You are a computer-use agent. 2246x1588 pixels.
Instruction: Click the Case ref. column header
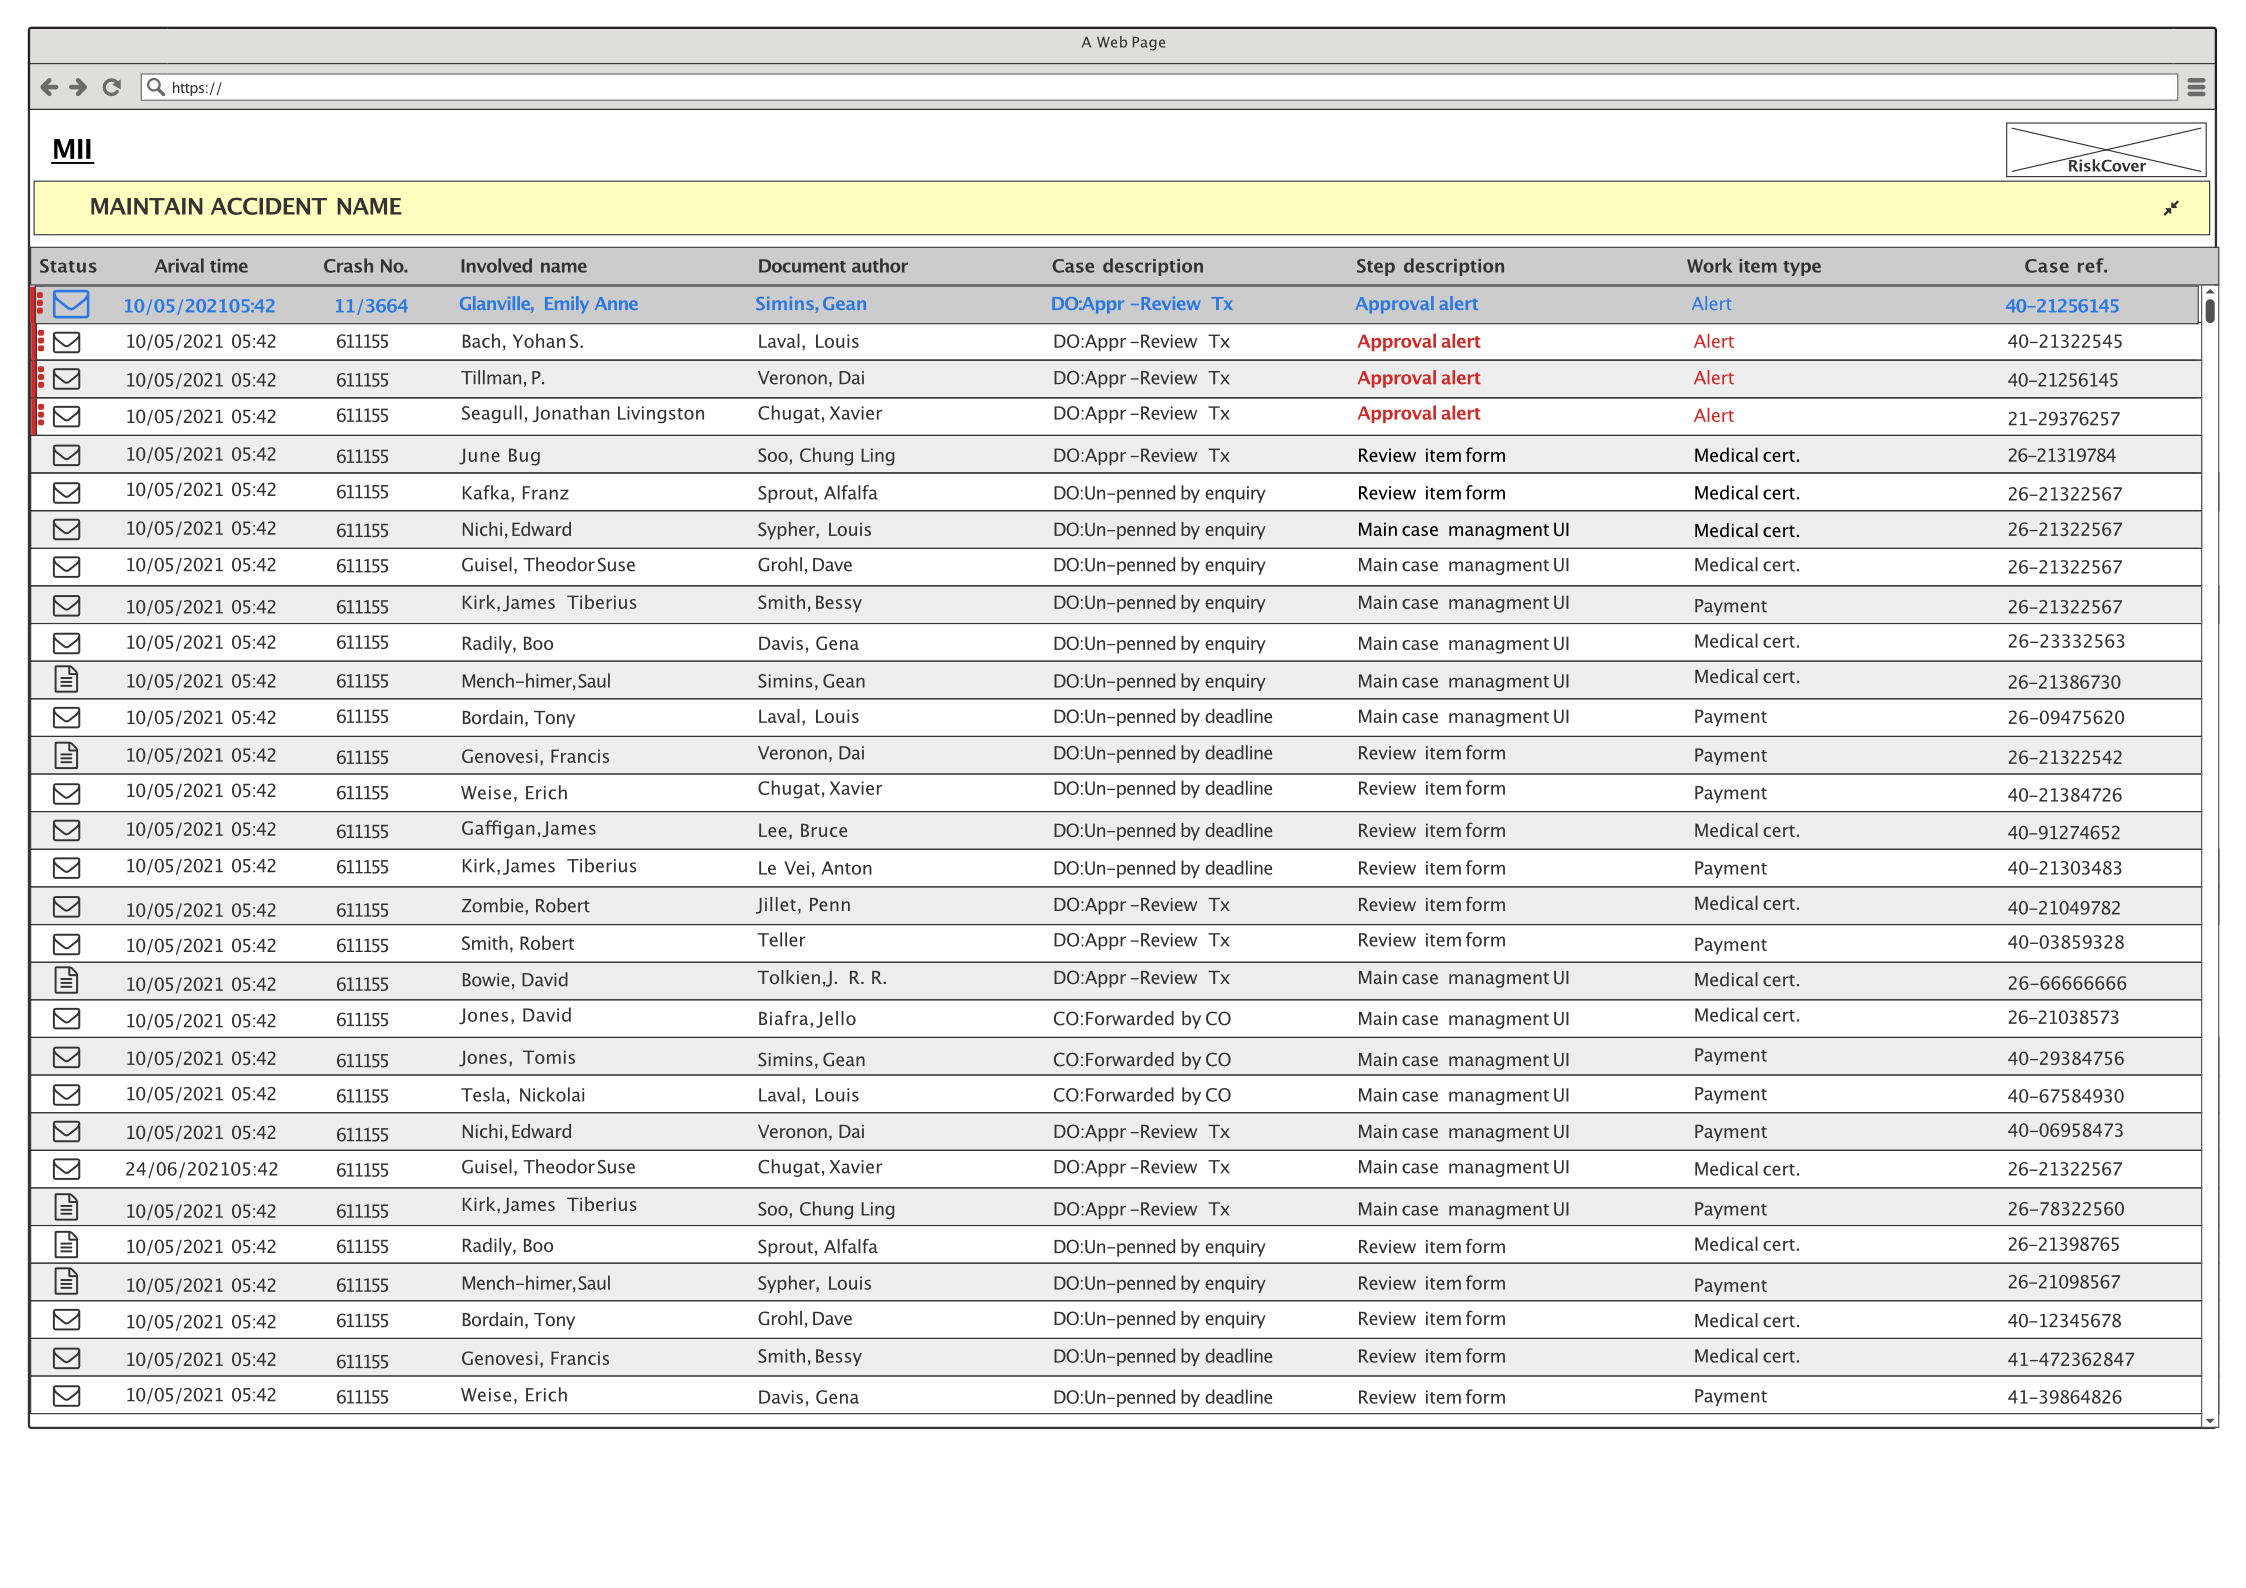[x=2065, y=266]
